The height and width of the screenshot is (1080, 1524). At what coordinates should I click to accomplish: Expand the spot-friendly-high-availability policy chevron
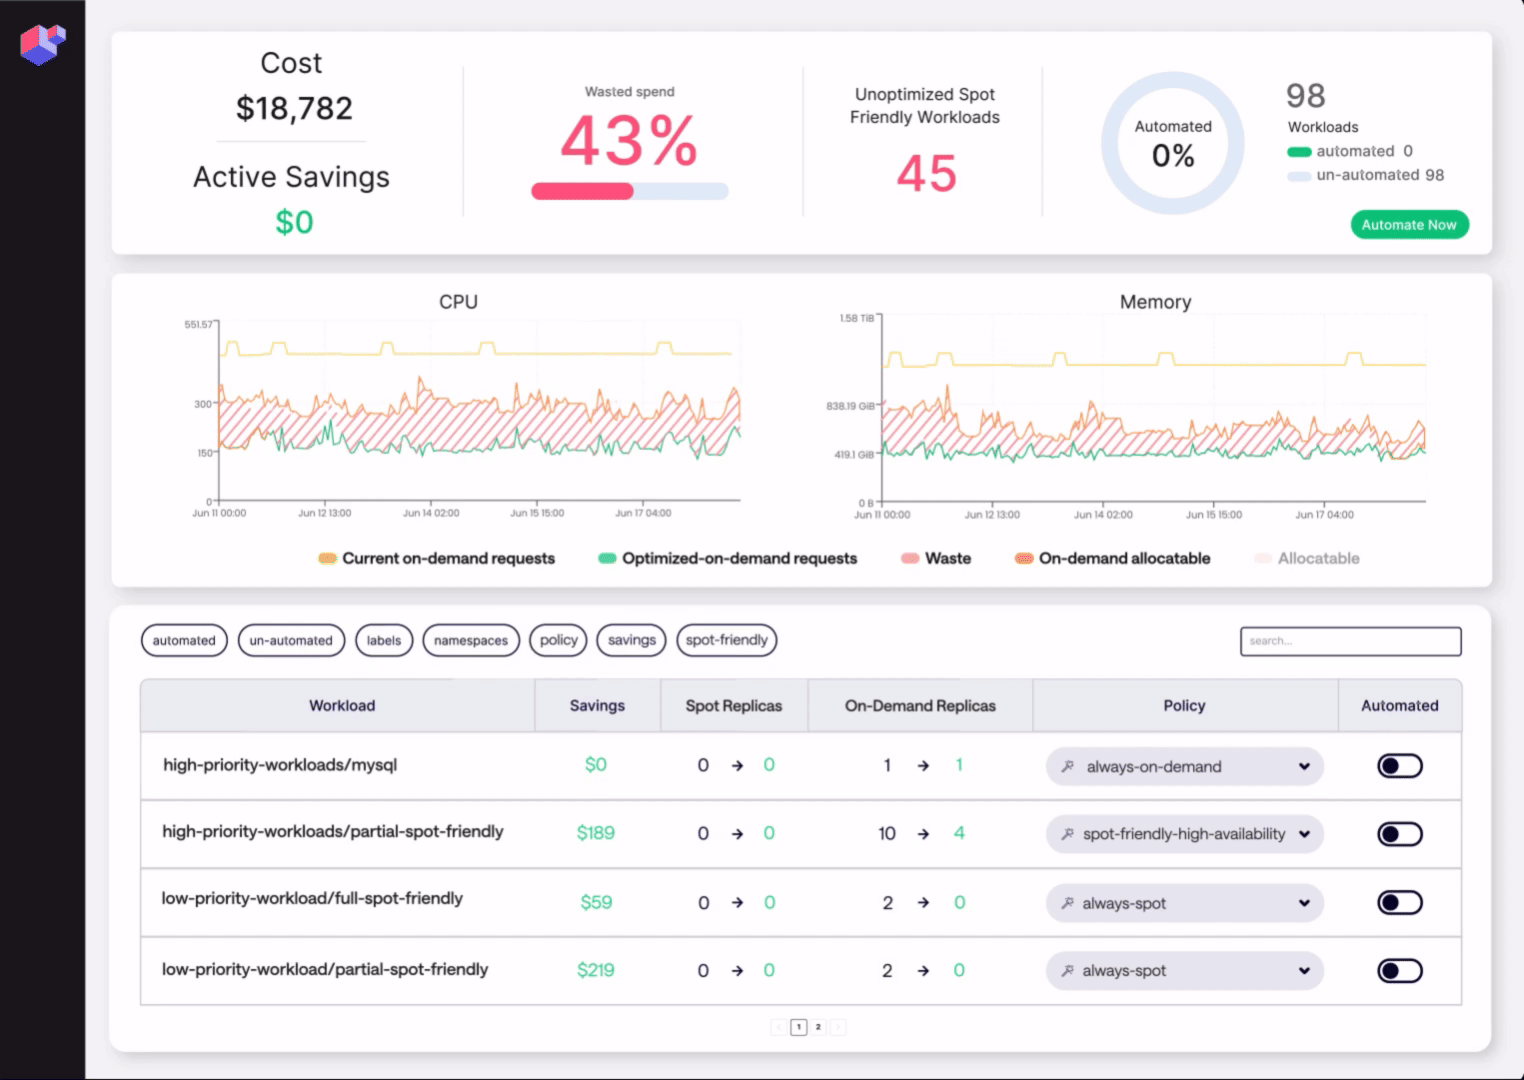click(x=1304, y=834)
